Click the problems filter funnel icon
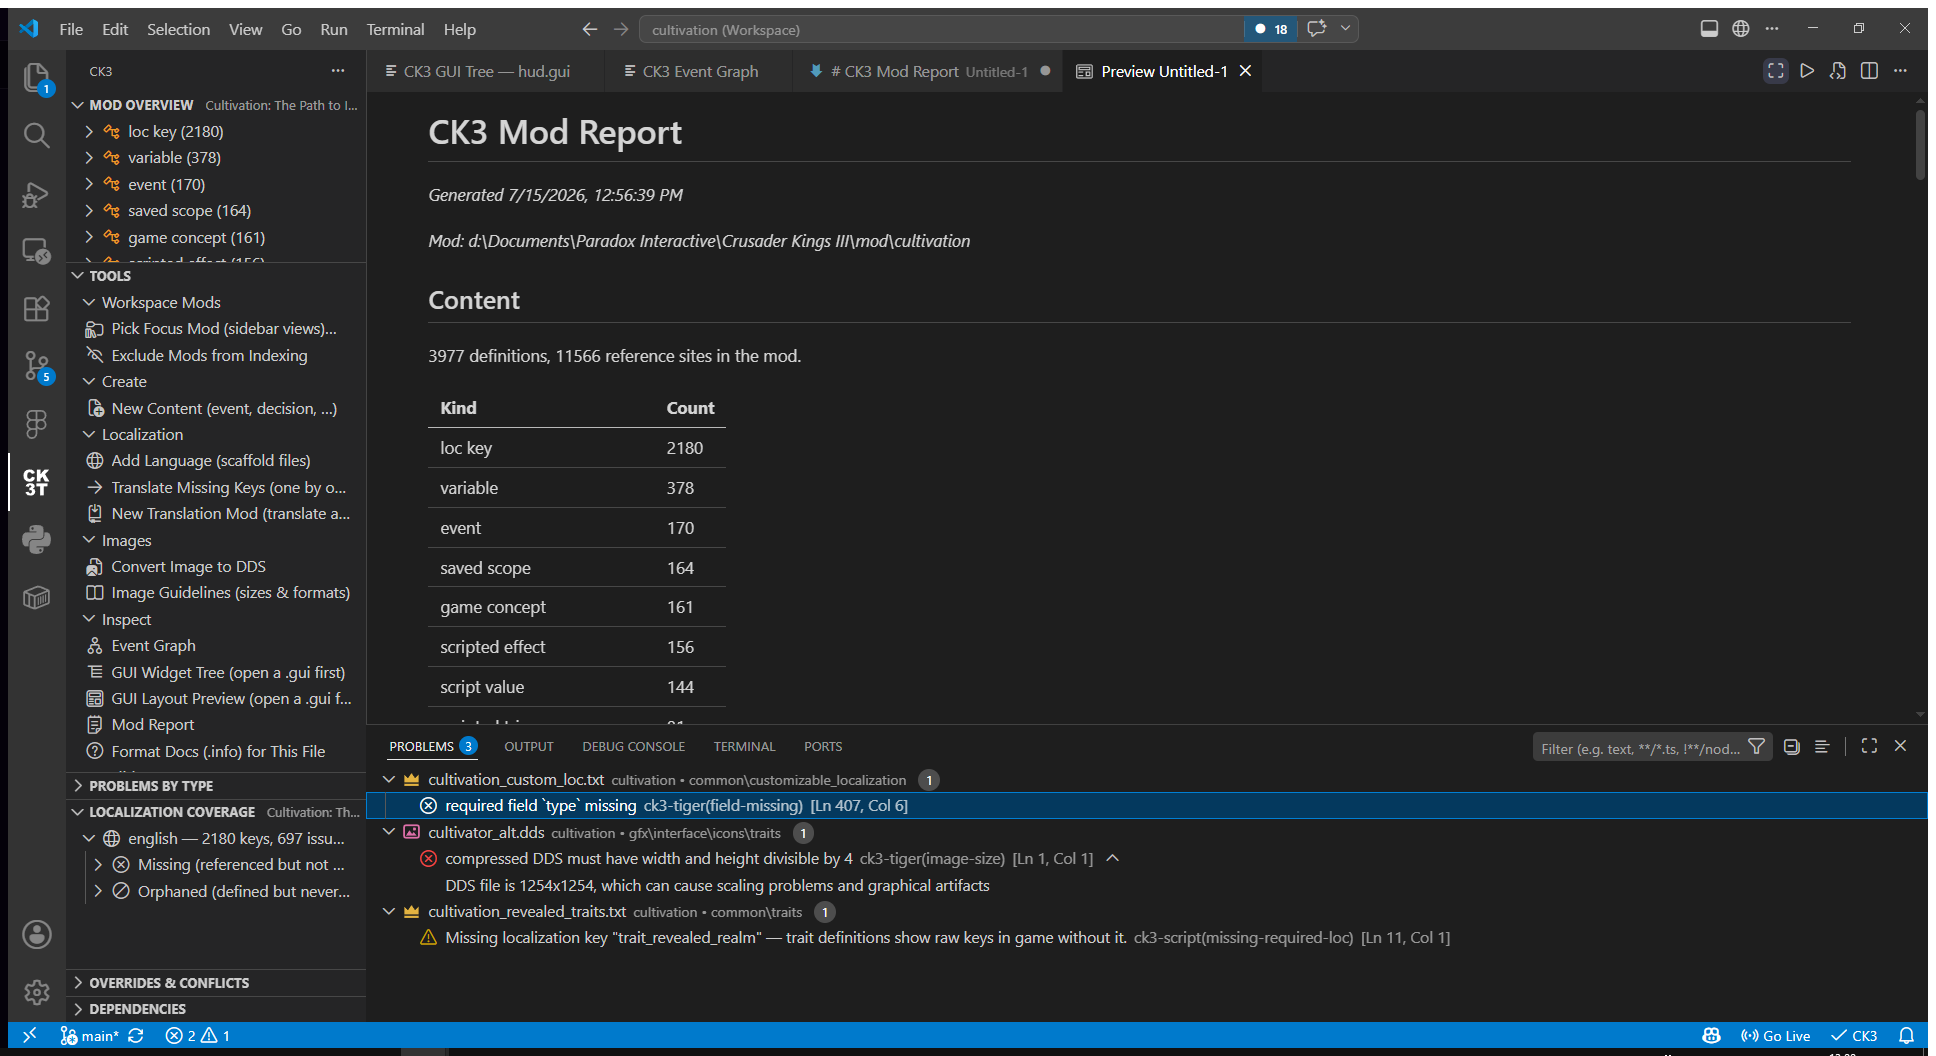 (1756, 747)
